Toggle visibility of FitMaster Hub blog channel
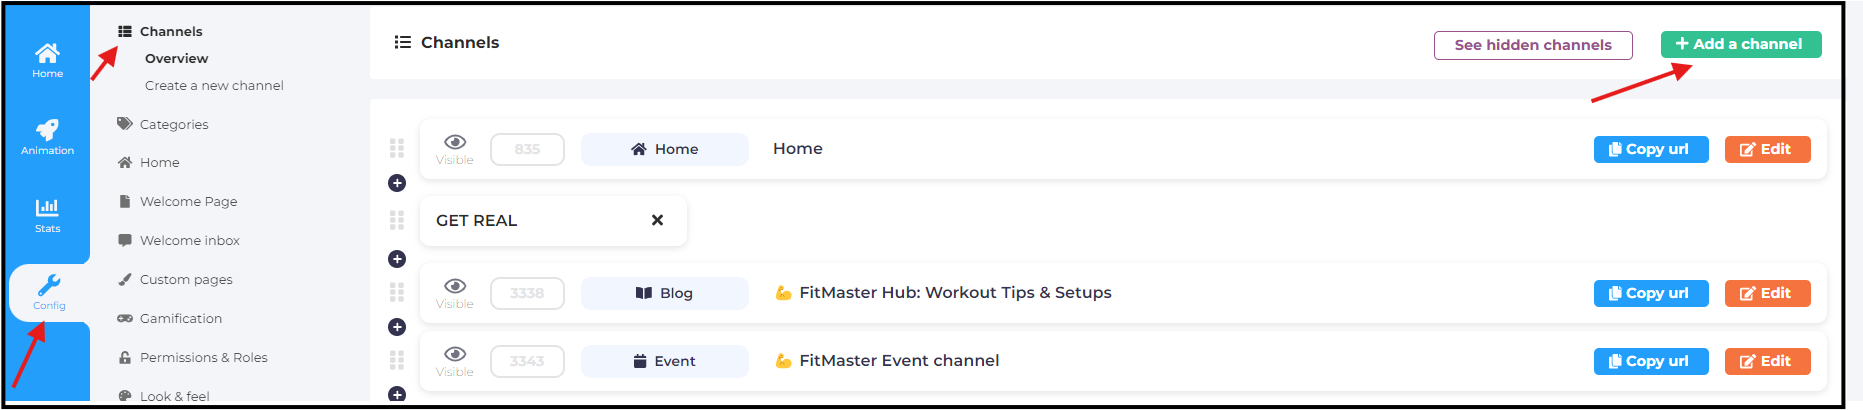The image size is (1863, 410). [455, 292]
